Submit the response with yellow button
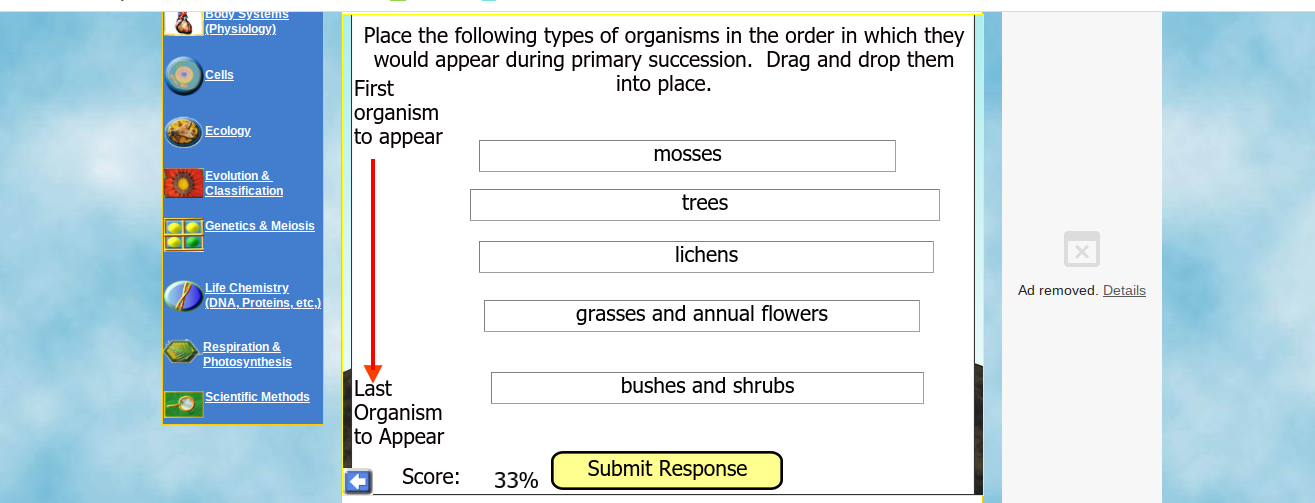The height and width of the screenshot is (503, 1315). click(x=667, y=470)
